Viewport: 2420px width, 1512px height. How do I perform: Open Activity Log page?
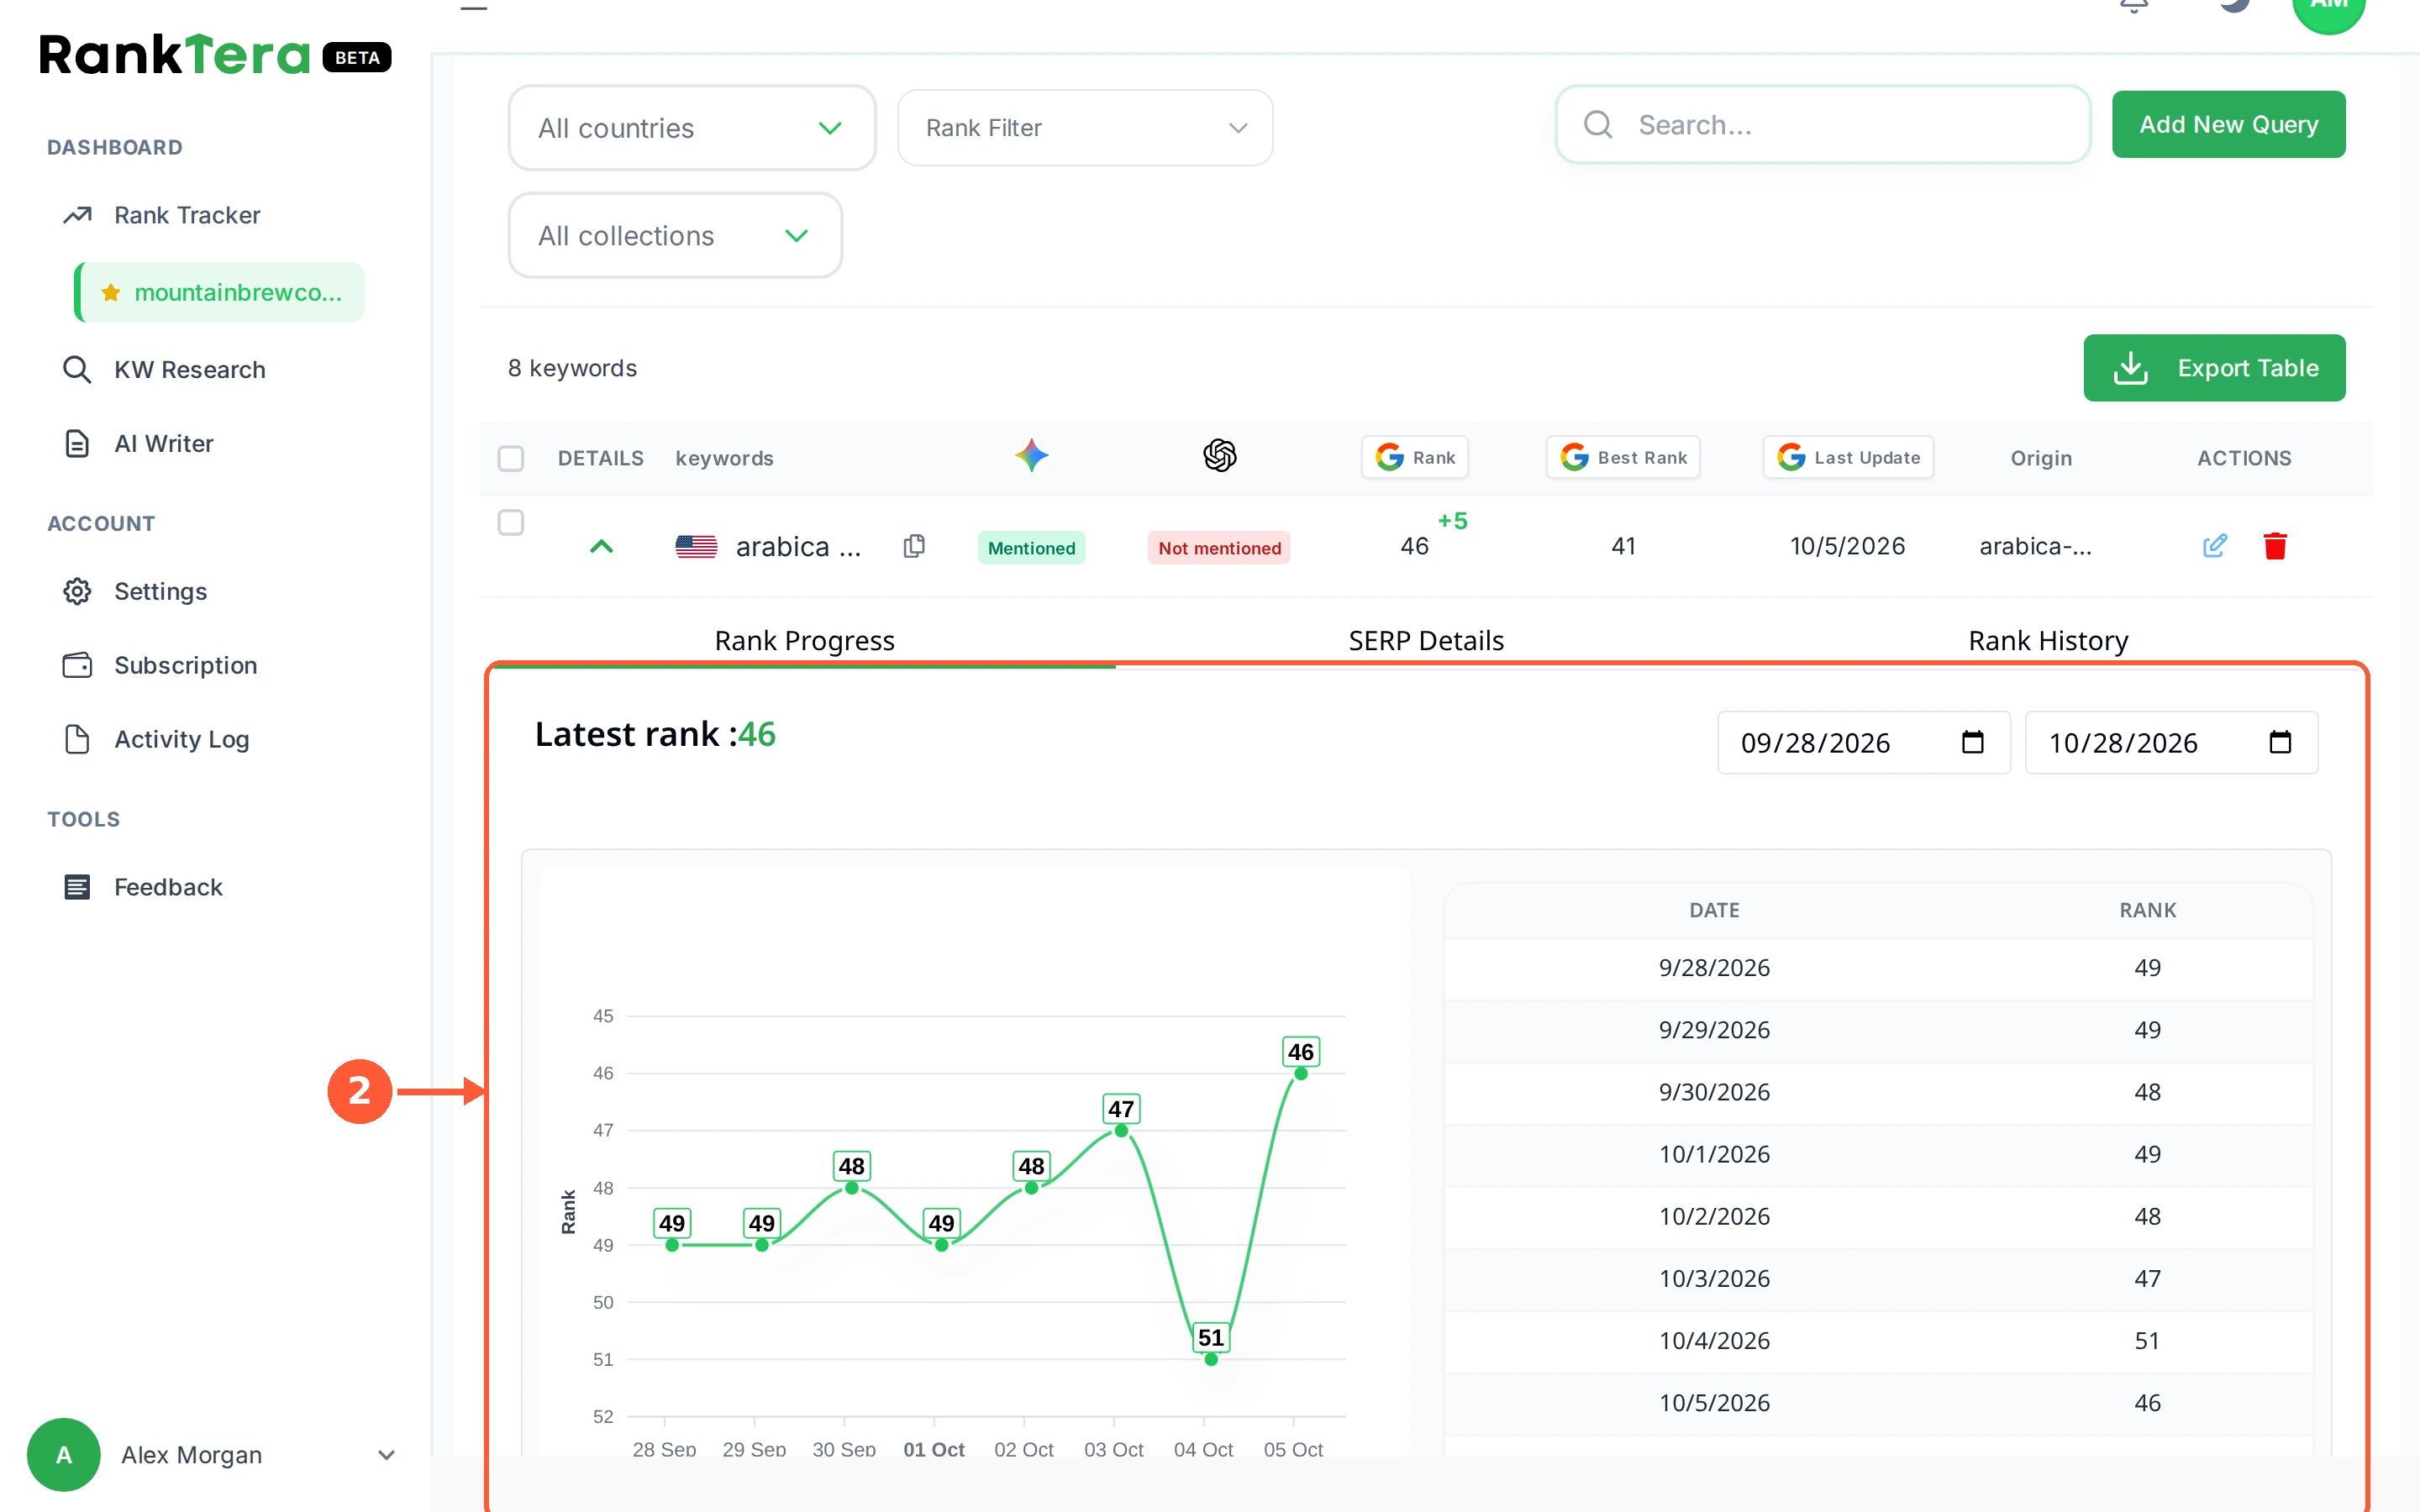(181, 739)
